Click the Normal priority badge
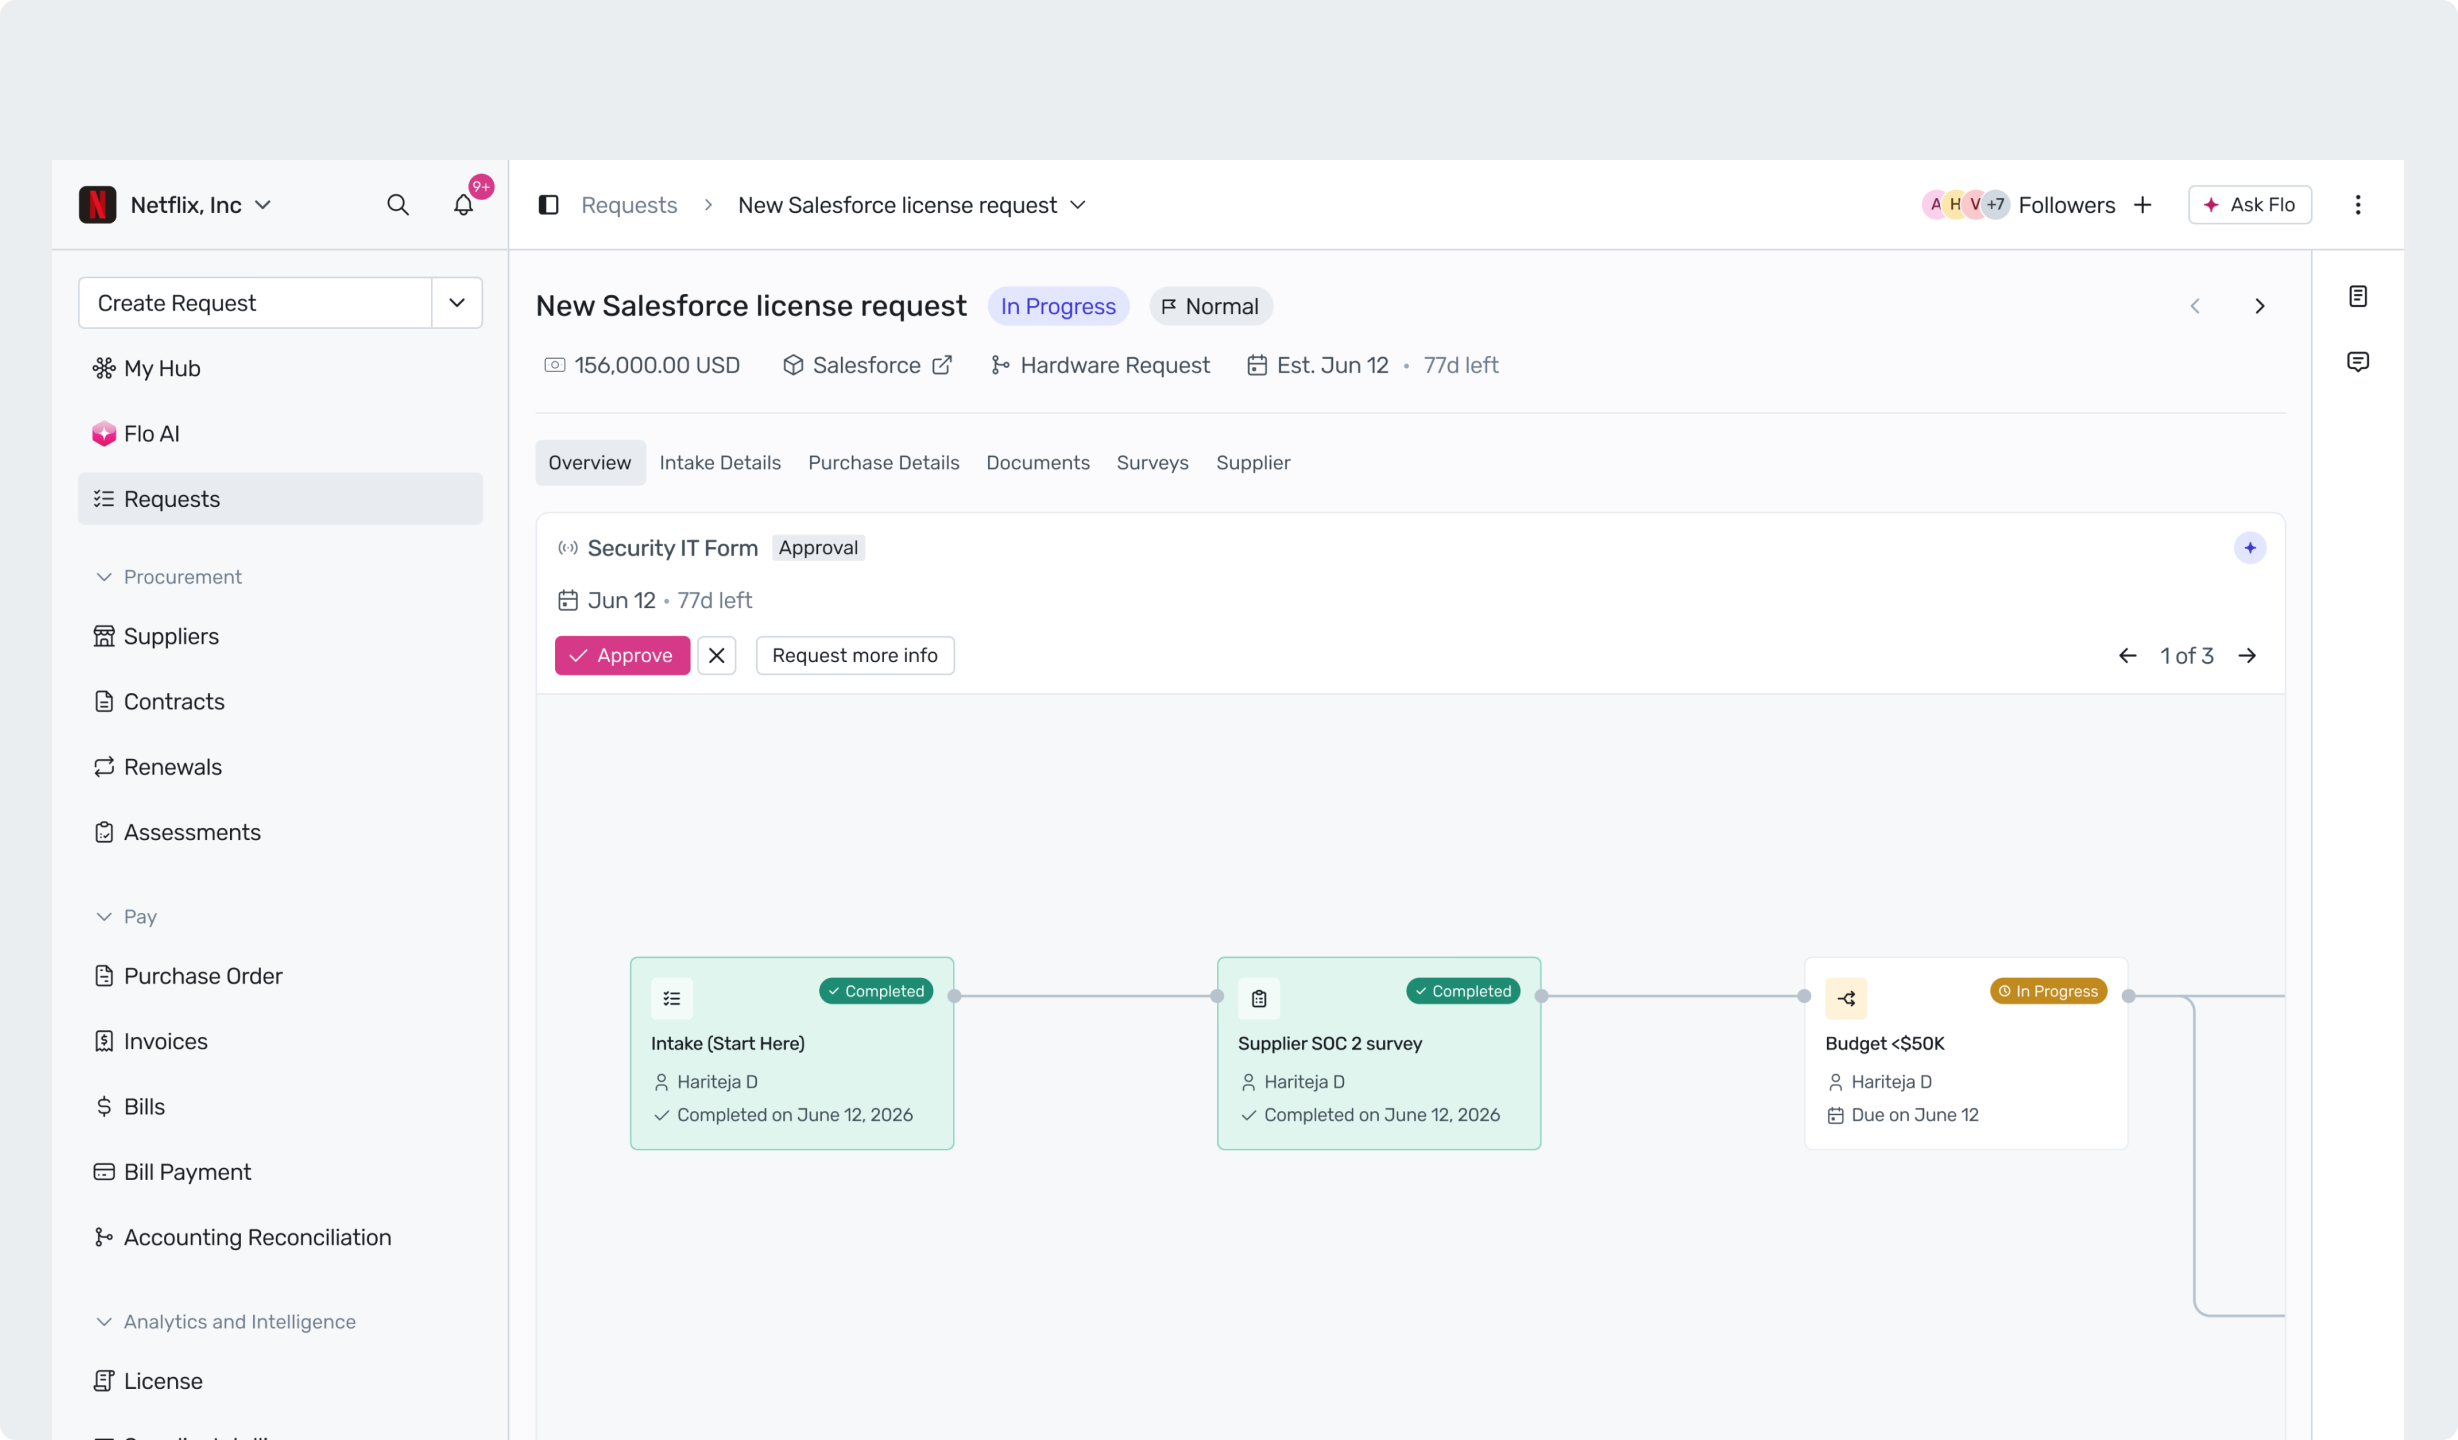This screenshot has height=1440, width=2458. (1211, 306)
